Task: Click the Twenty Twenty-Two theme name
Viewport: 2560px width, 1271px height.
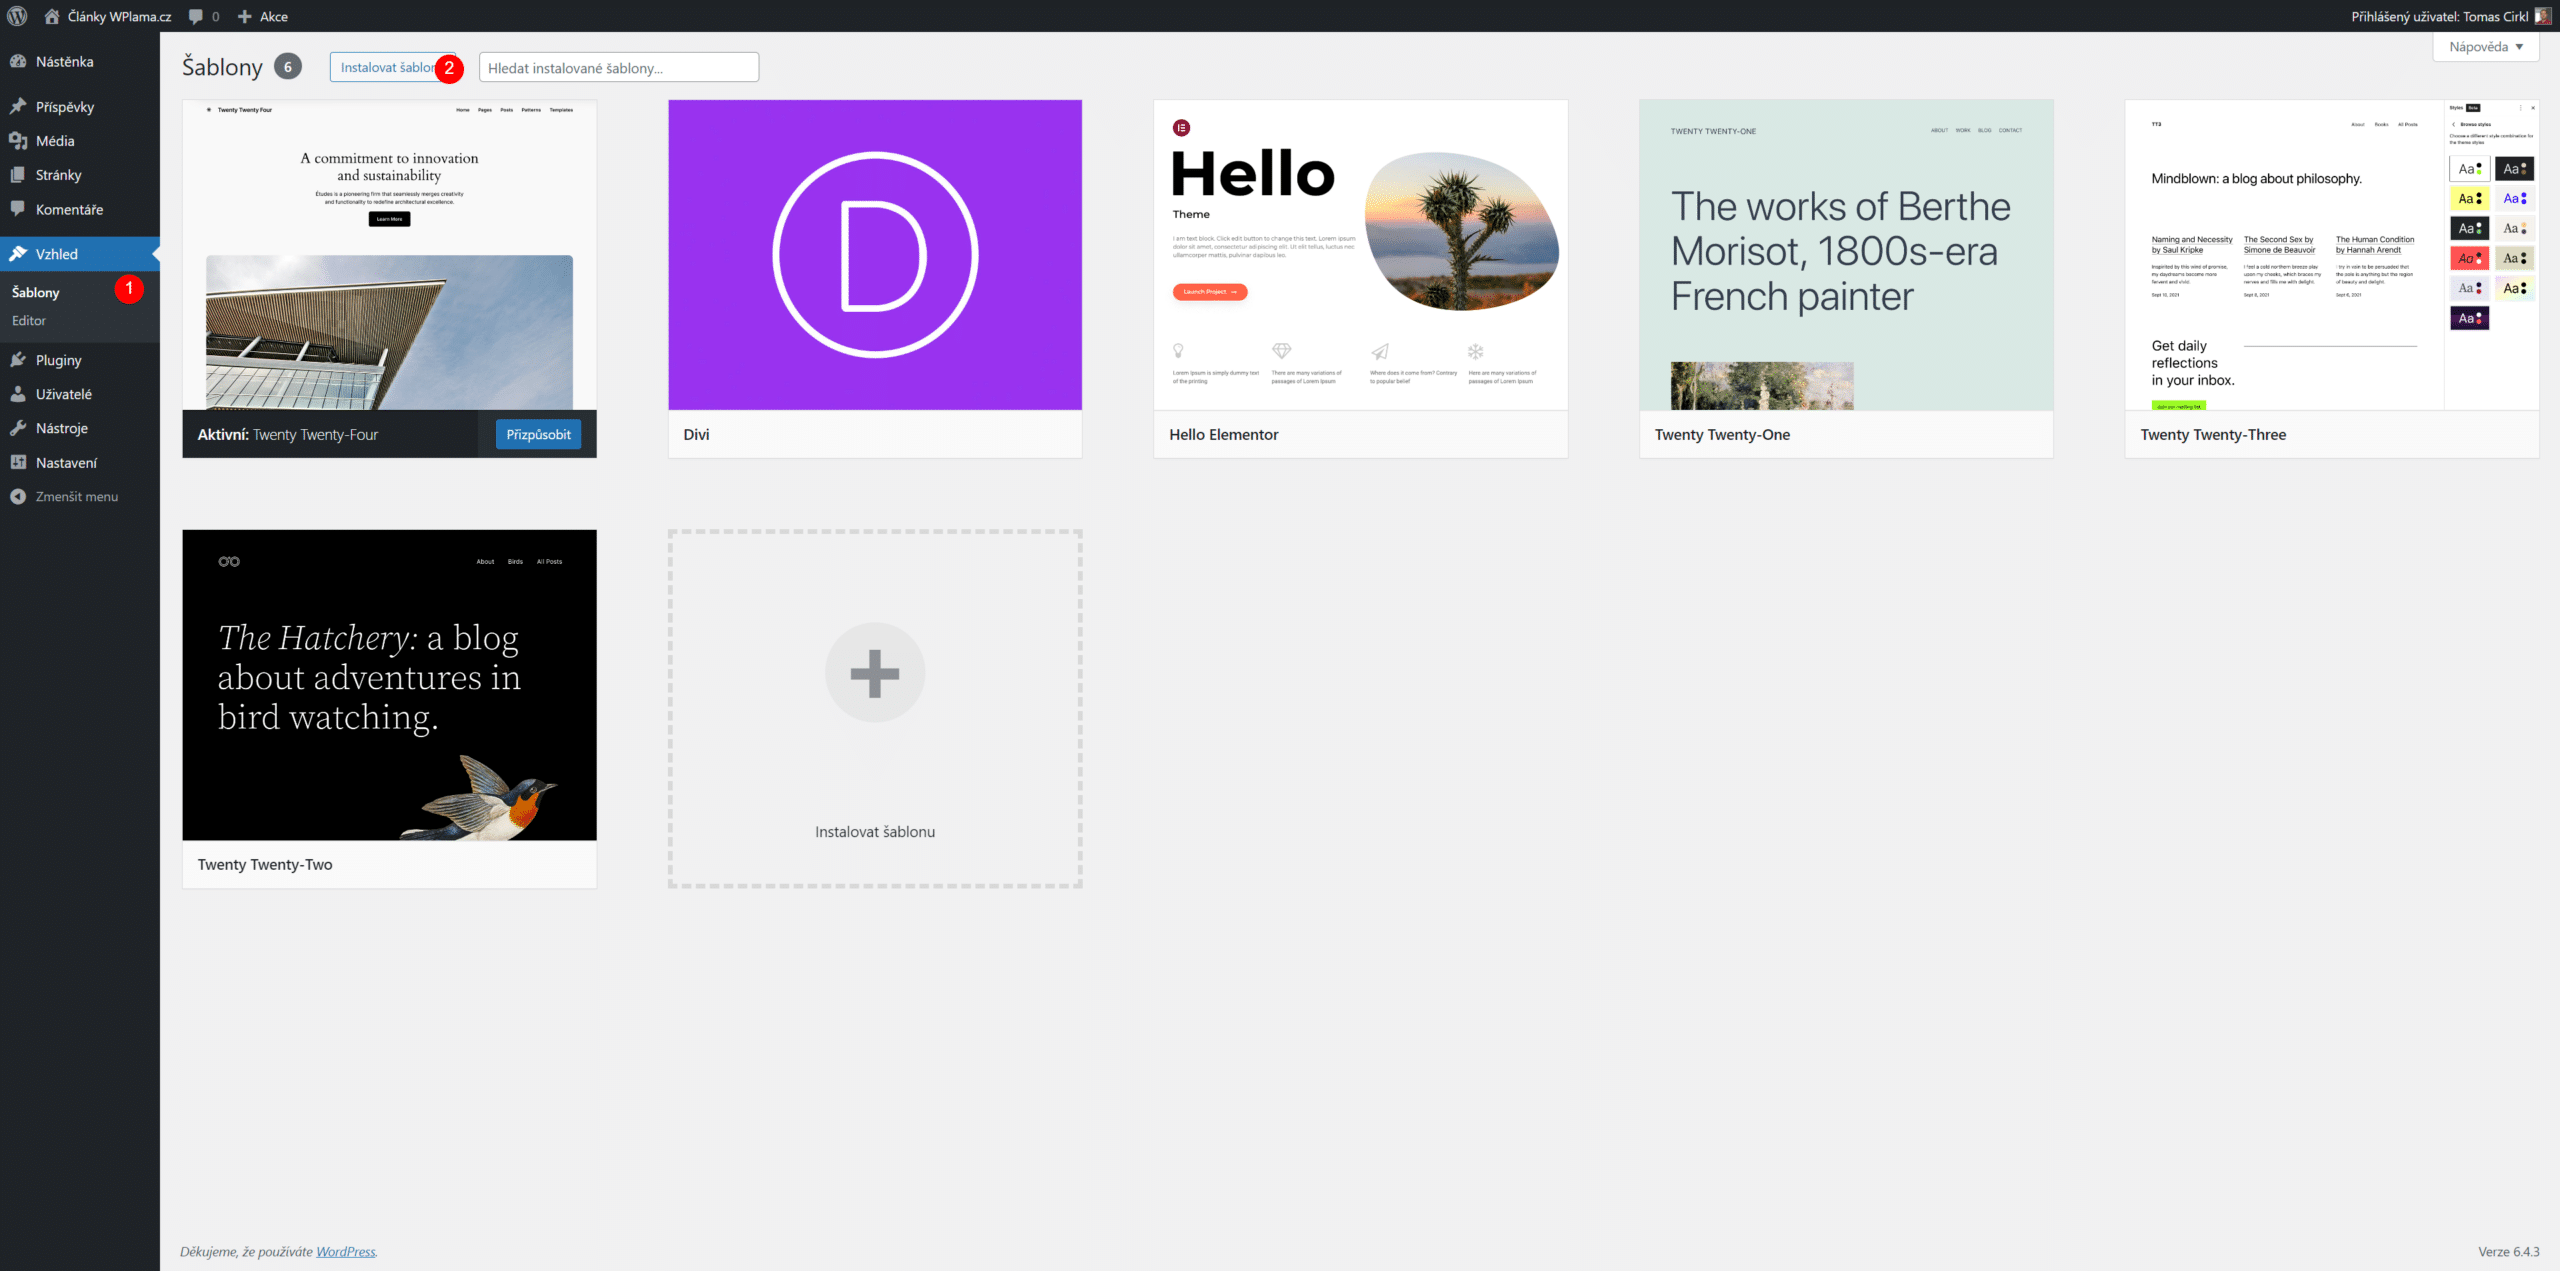Action: pyautogui.click(x=265, y=864)
